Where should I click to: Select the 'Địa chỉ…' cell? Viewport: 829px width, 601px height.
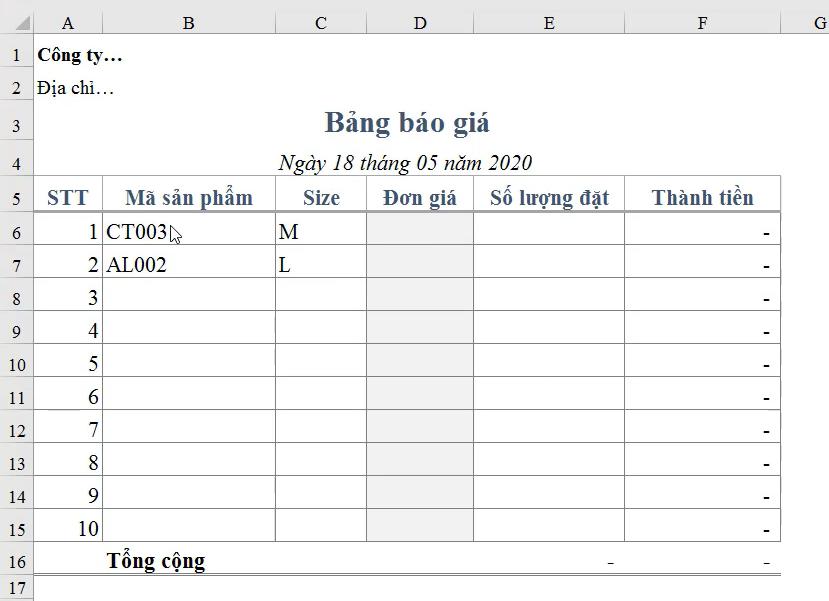[67, 88]
